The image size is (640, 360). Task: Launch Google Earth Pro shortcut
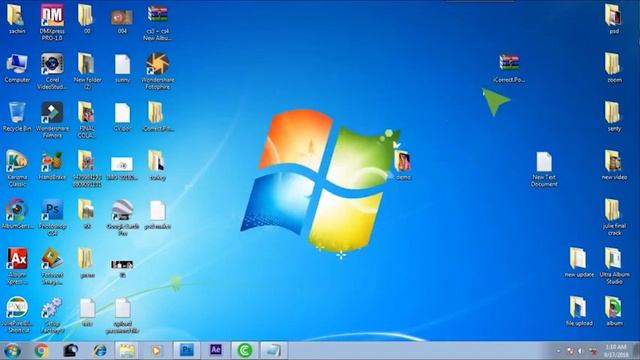(x=122, y=217)
